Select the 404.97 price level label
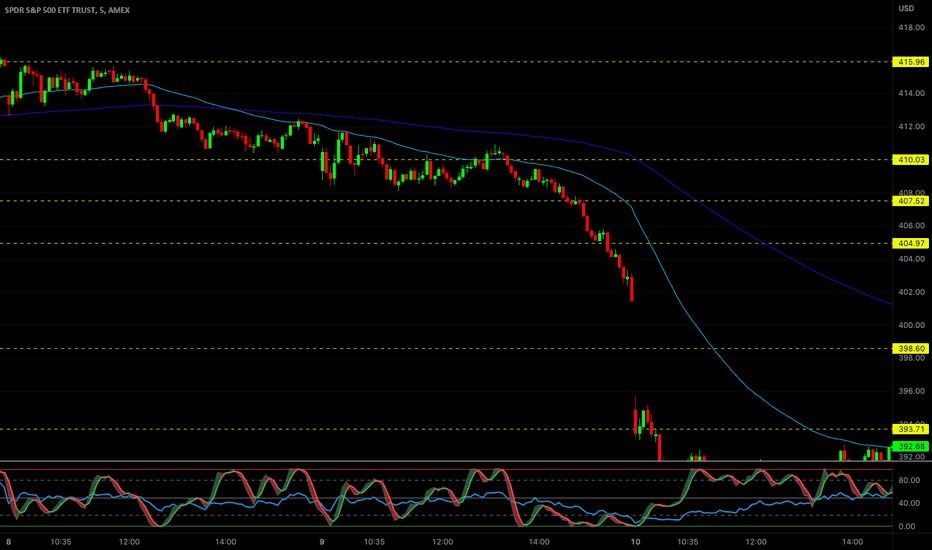This screenshot has height=550, width=932. (x=911, y=243)
